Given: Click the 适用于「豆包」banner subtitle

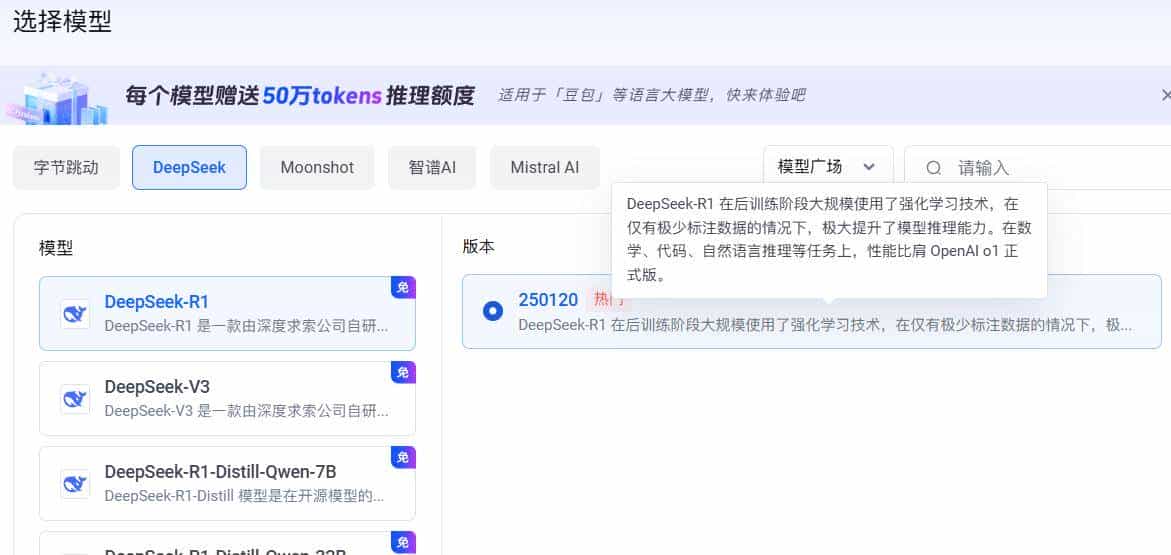Looking at the screenshot, I should point(651,96).
